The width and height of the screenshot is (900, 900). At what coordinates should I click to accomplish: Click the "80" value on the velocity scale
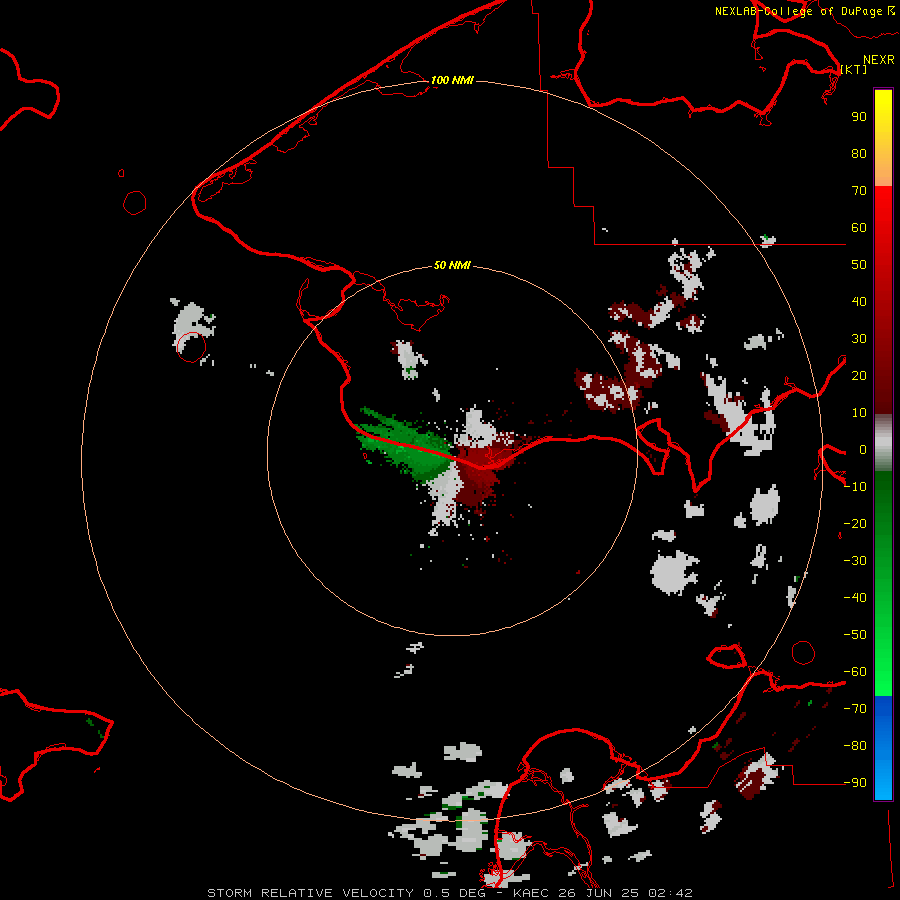[859, 153]
